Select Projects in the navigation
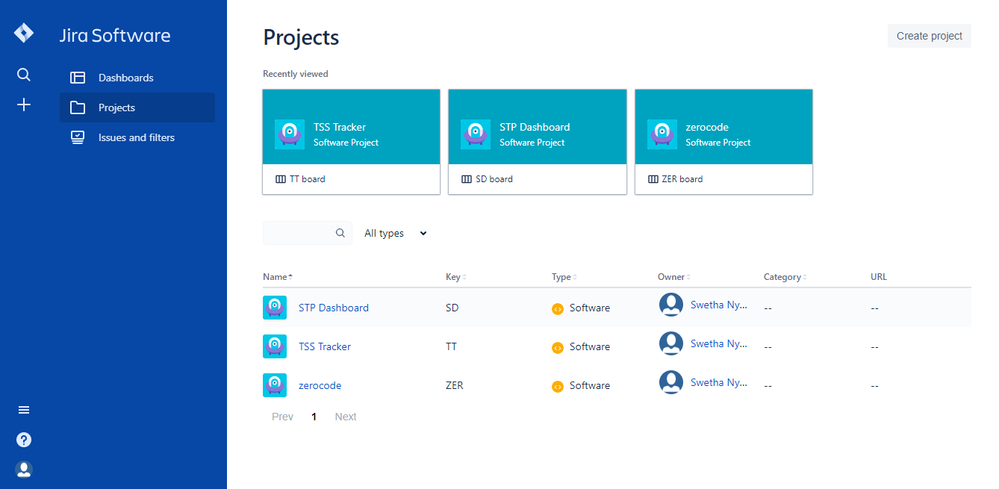This screenshot has width=999, height=489. tap(137, 108)
